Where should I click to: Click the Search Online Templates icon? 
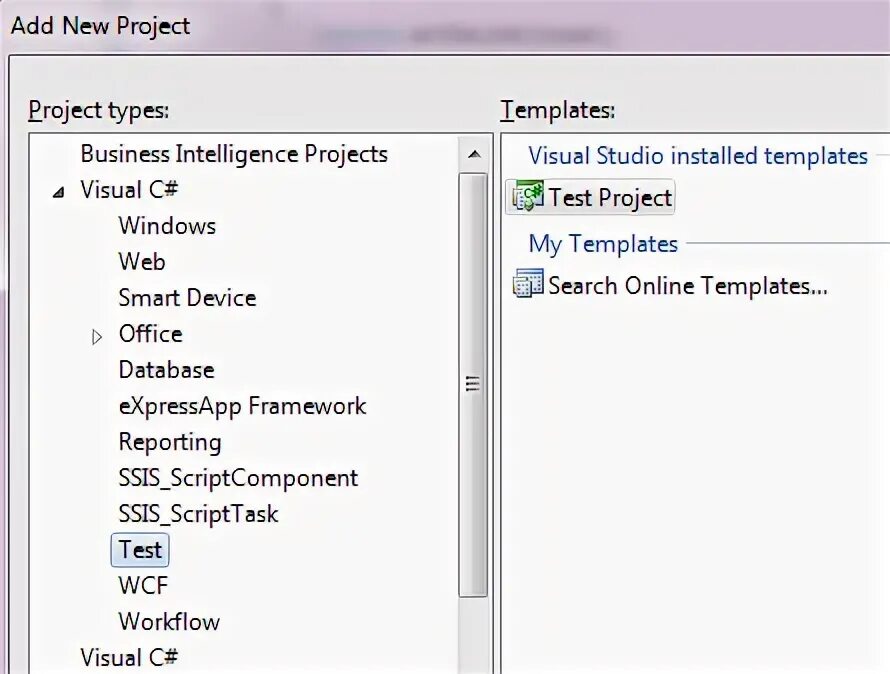point(527,285)
